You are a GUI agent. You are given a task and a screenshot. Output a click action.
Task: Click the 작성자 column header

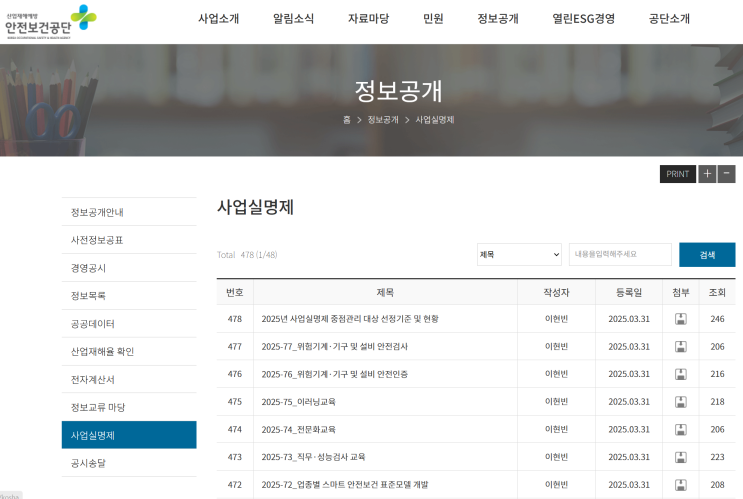click(x=556, y=292)
